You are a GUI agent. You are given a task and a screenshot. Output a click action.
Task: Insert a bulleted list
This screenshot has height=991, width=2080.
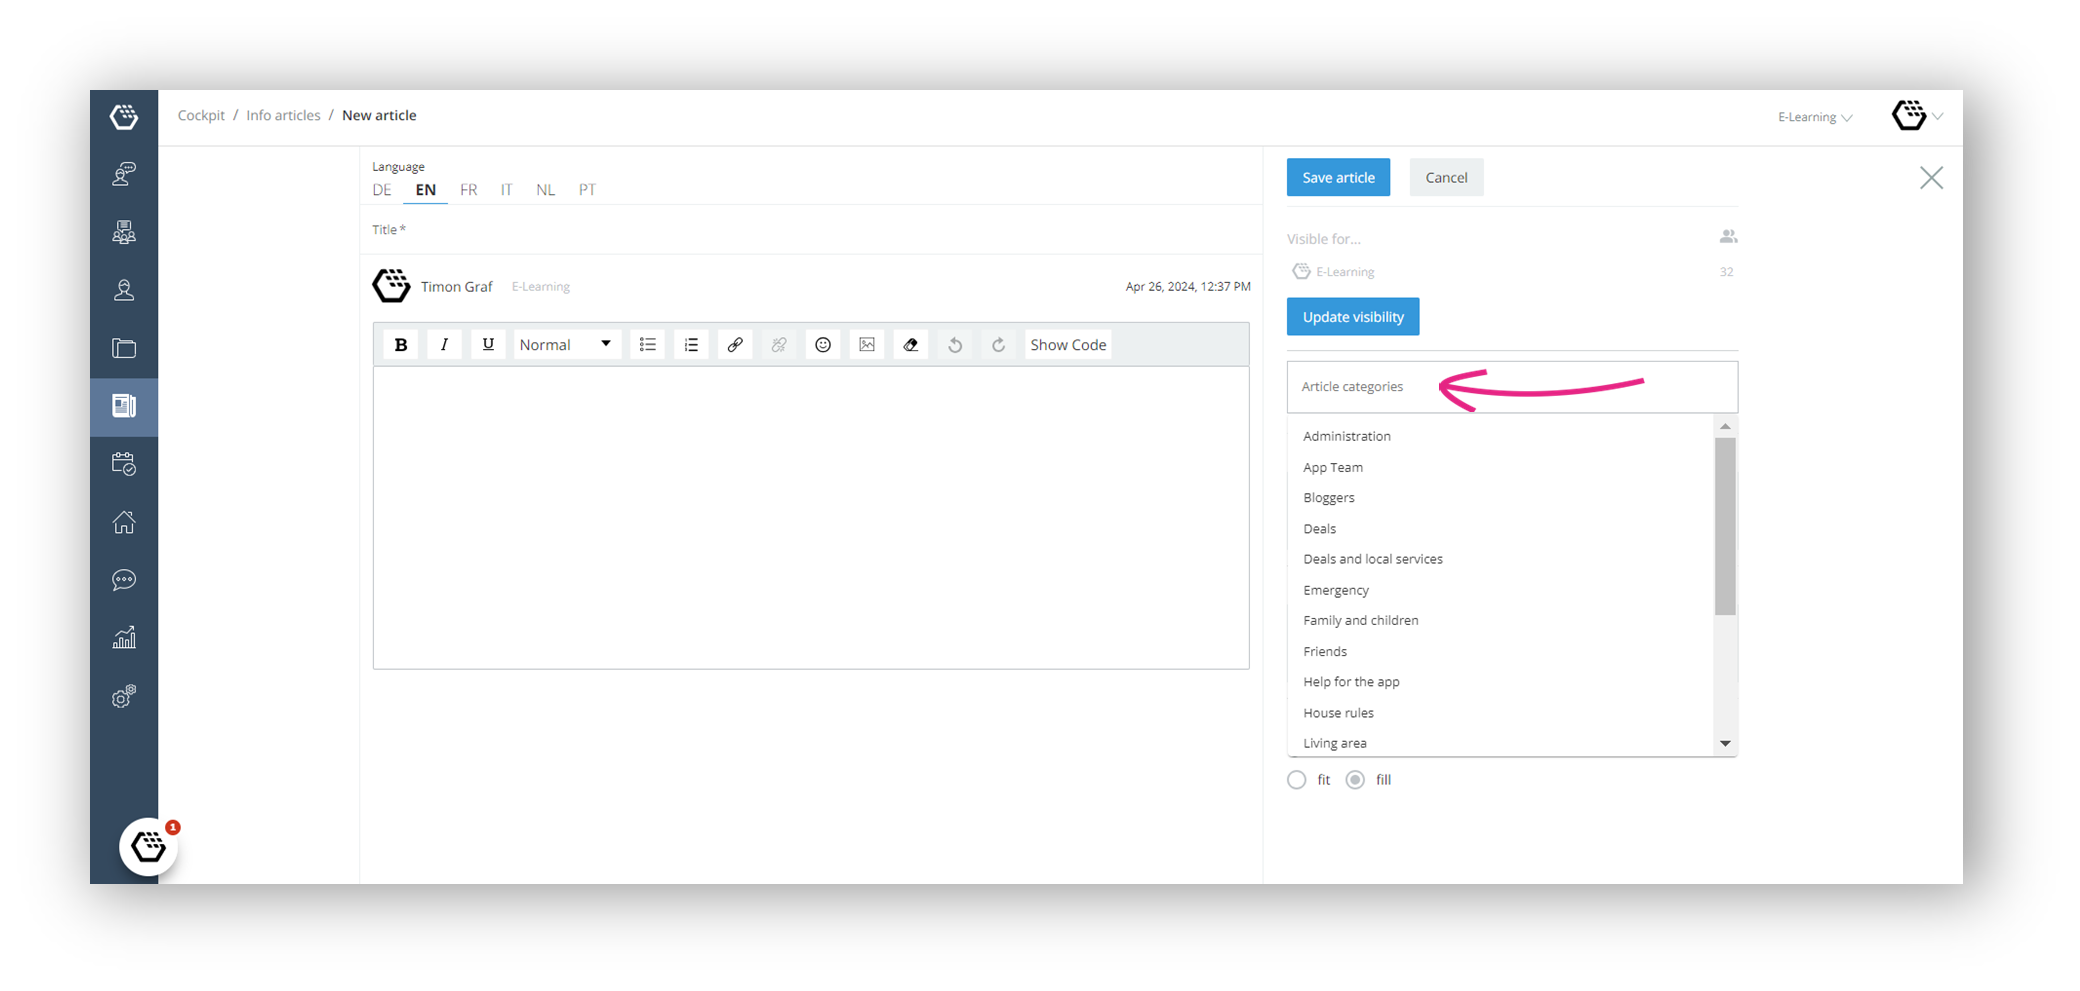[x=648, y=344]
